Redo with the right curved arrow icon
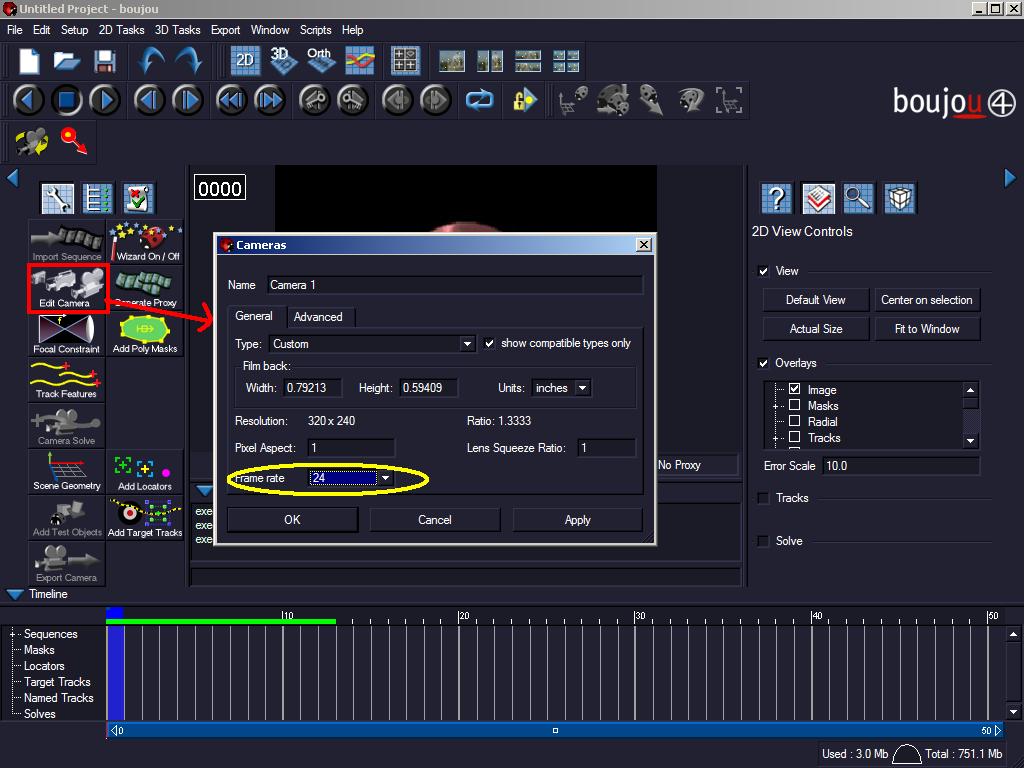 point(188,61)
